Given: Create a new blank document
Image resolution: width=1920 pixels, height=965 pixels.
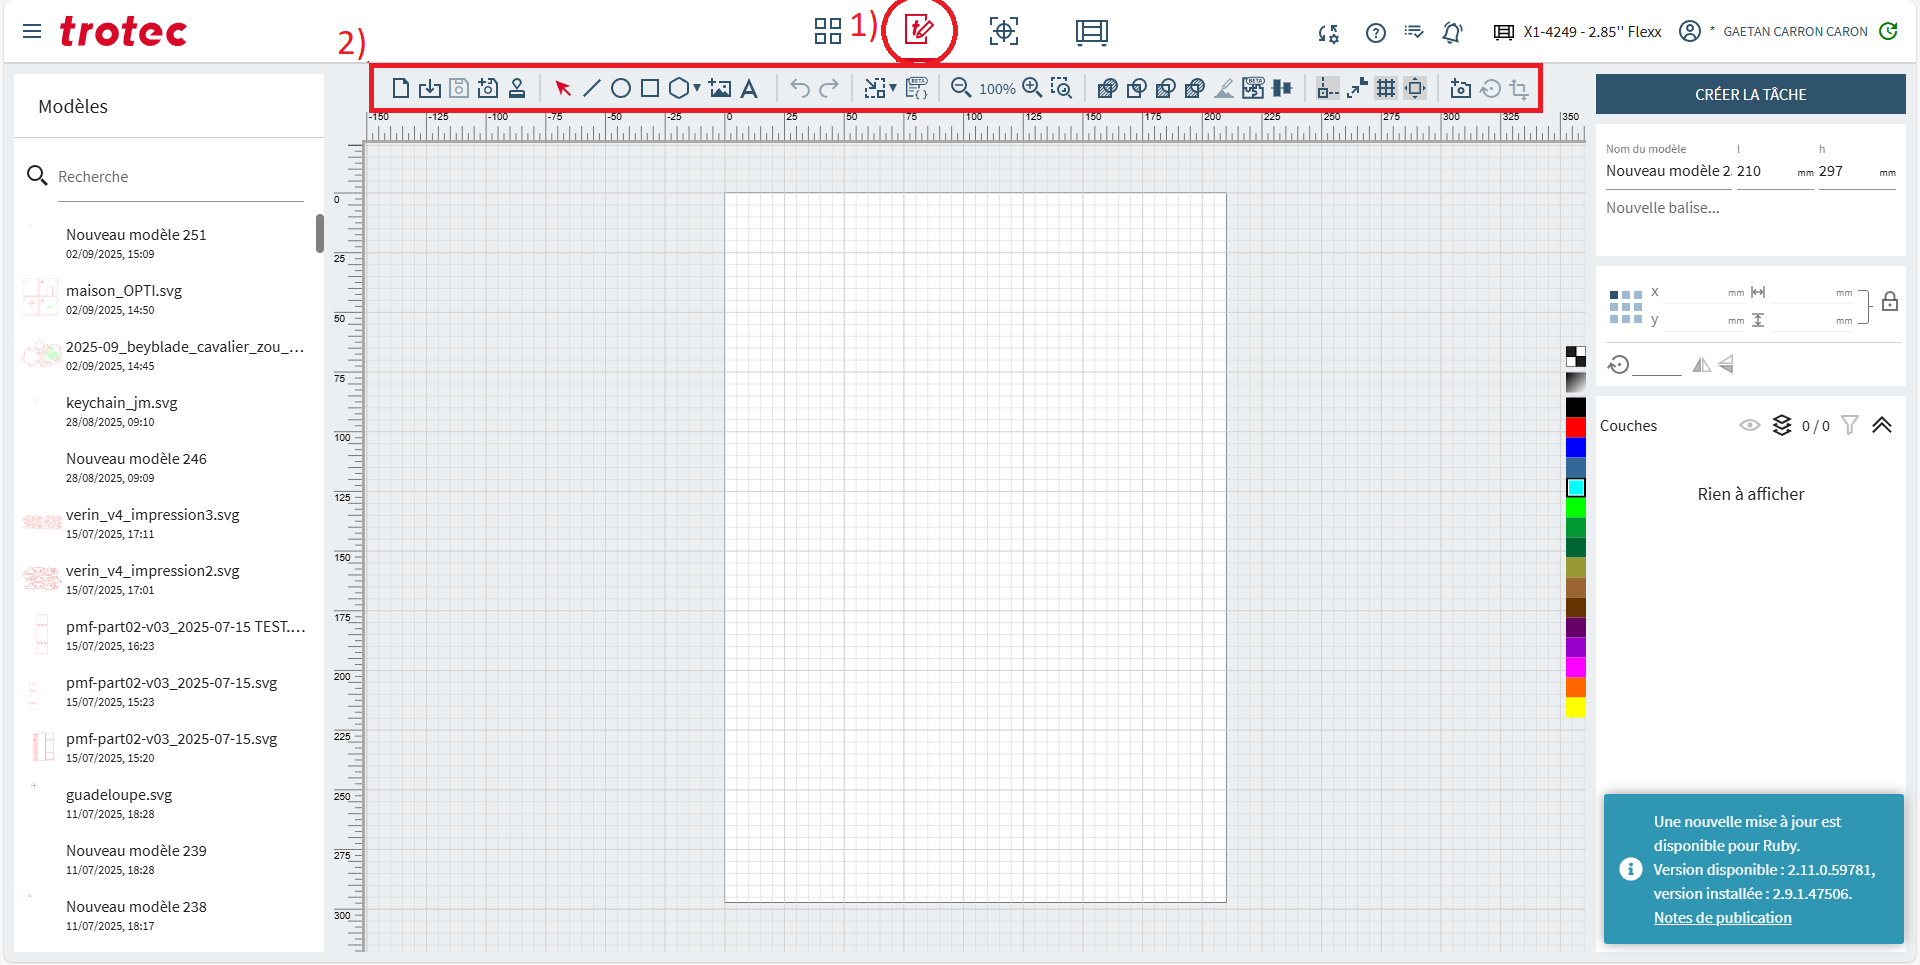Looking at the screenshot, I should point(400,88).
